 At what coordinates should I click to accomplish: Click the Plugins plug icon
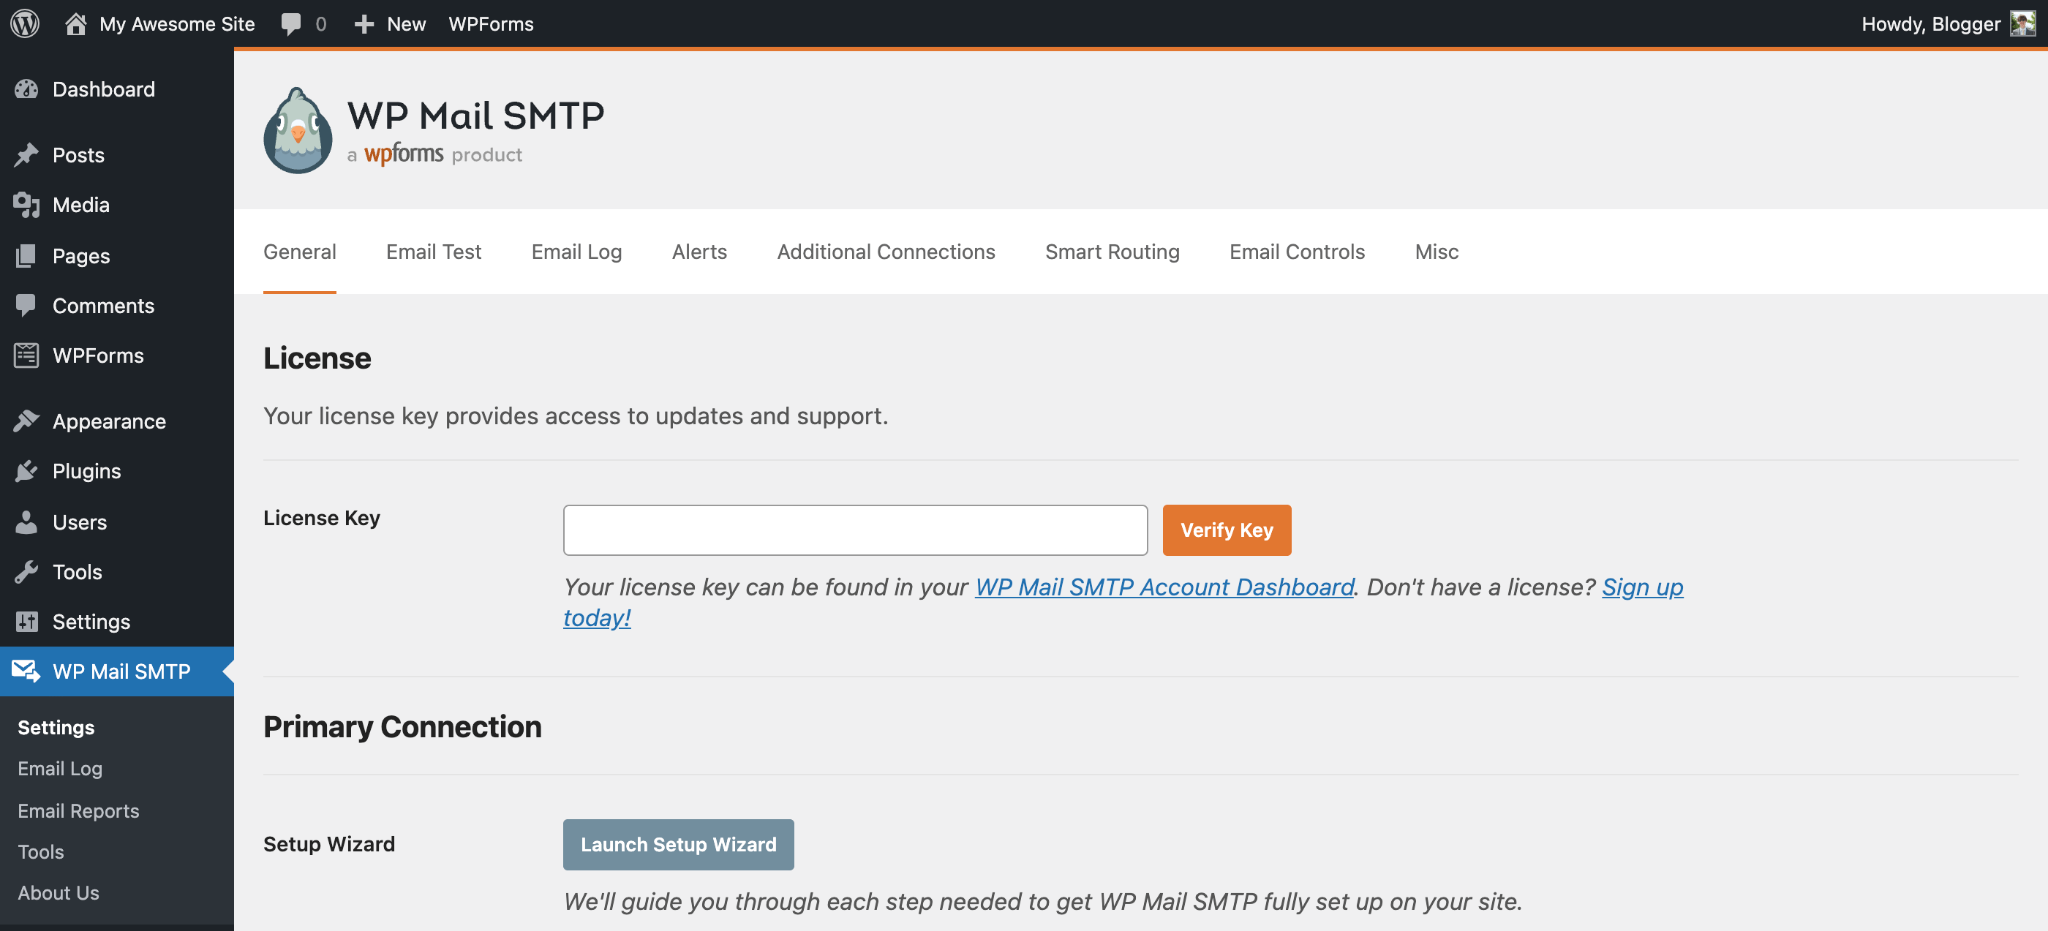[27, 471]
